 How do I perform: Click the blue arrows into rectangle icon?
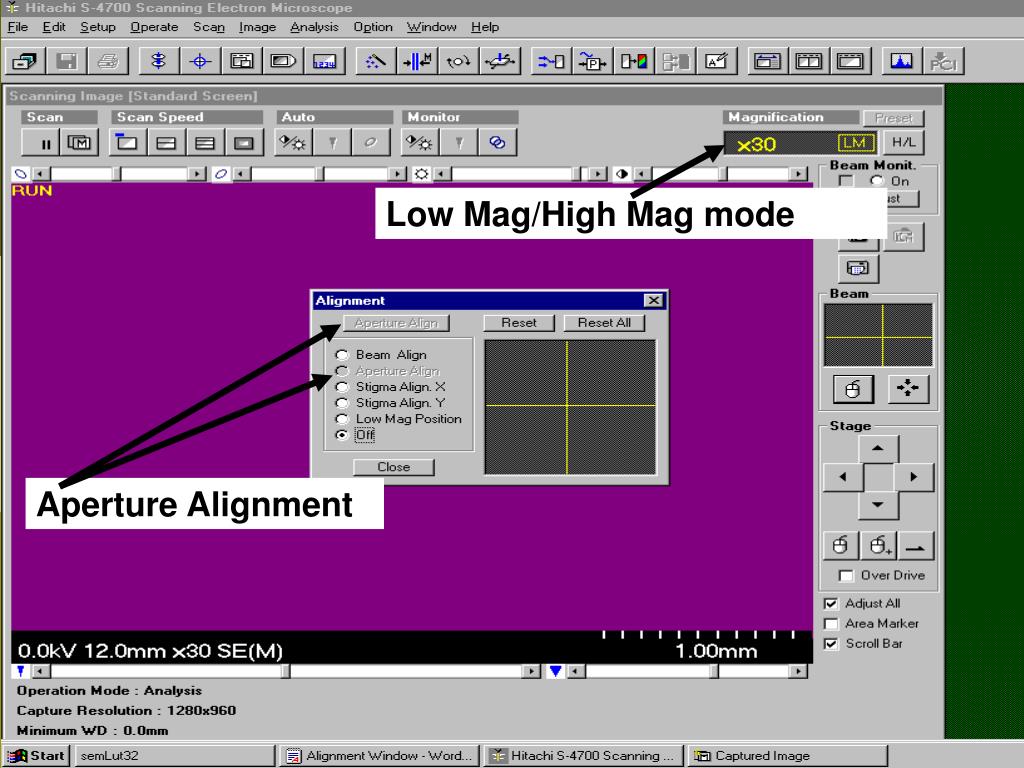click(x=551, y=61)
